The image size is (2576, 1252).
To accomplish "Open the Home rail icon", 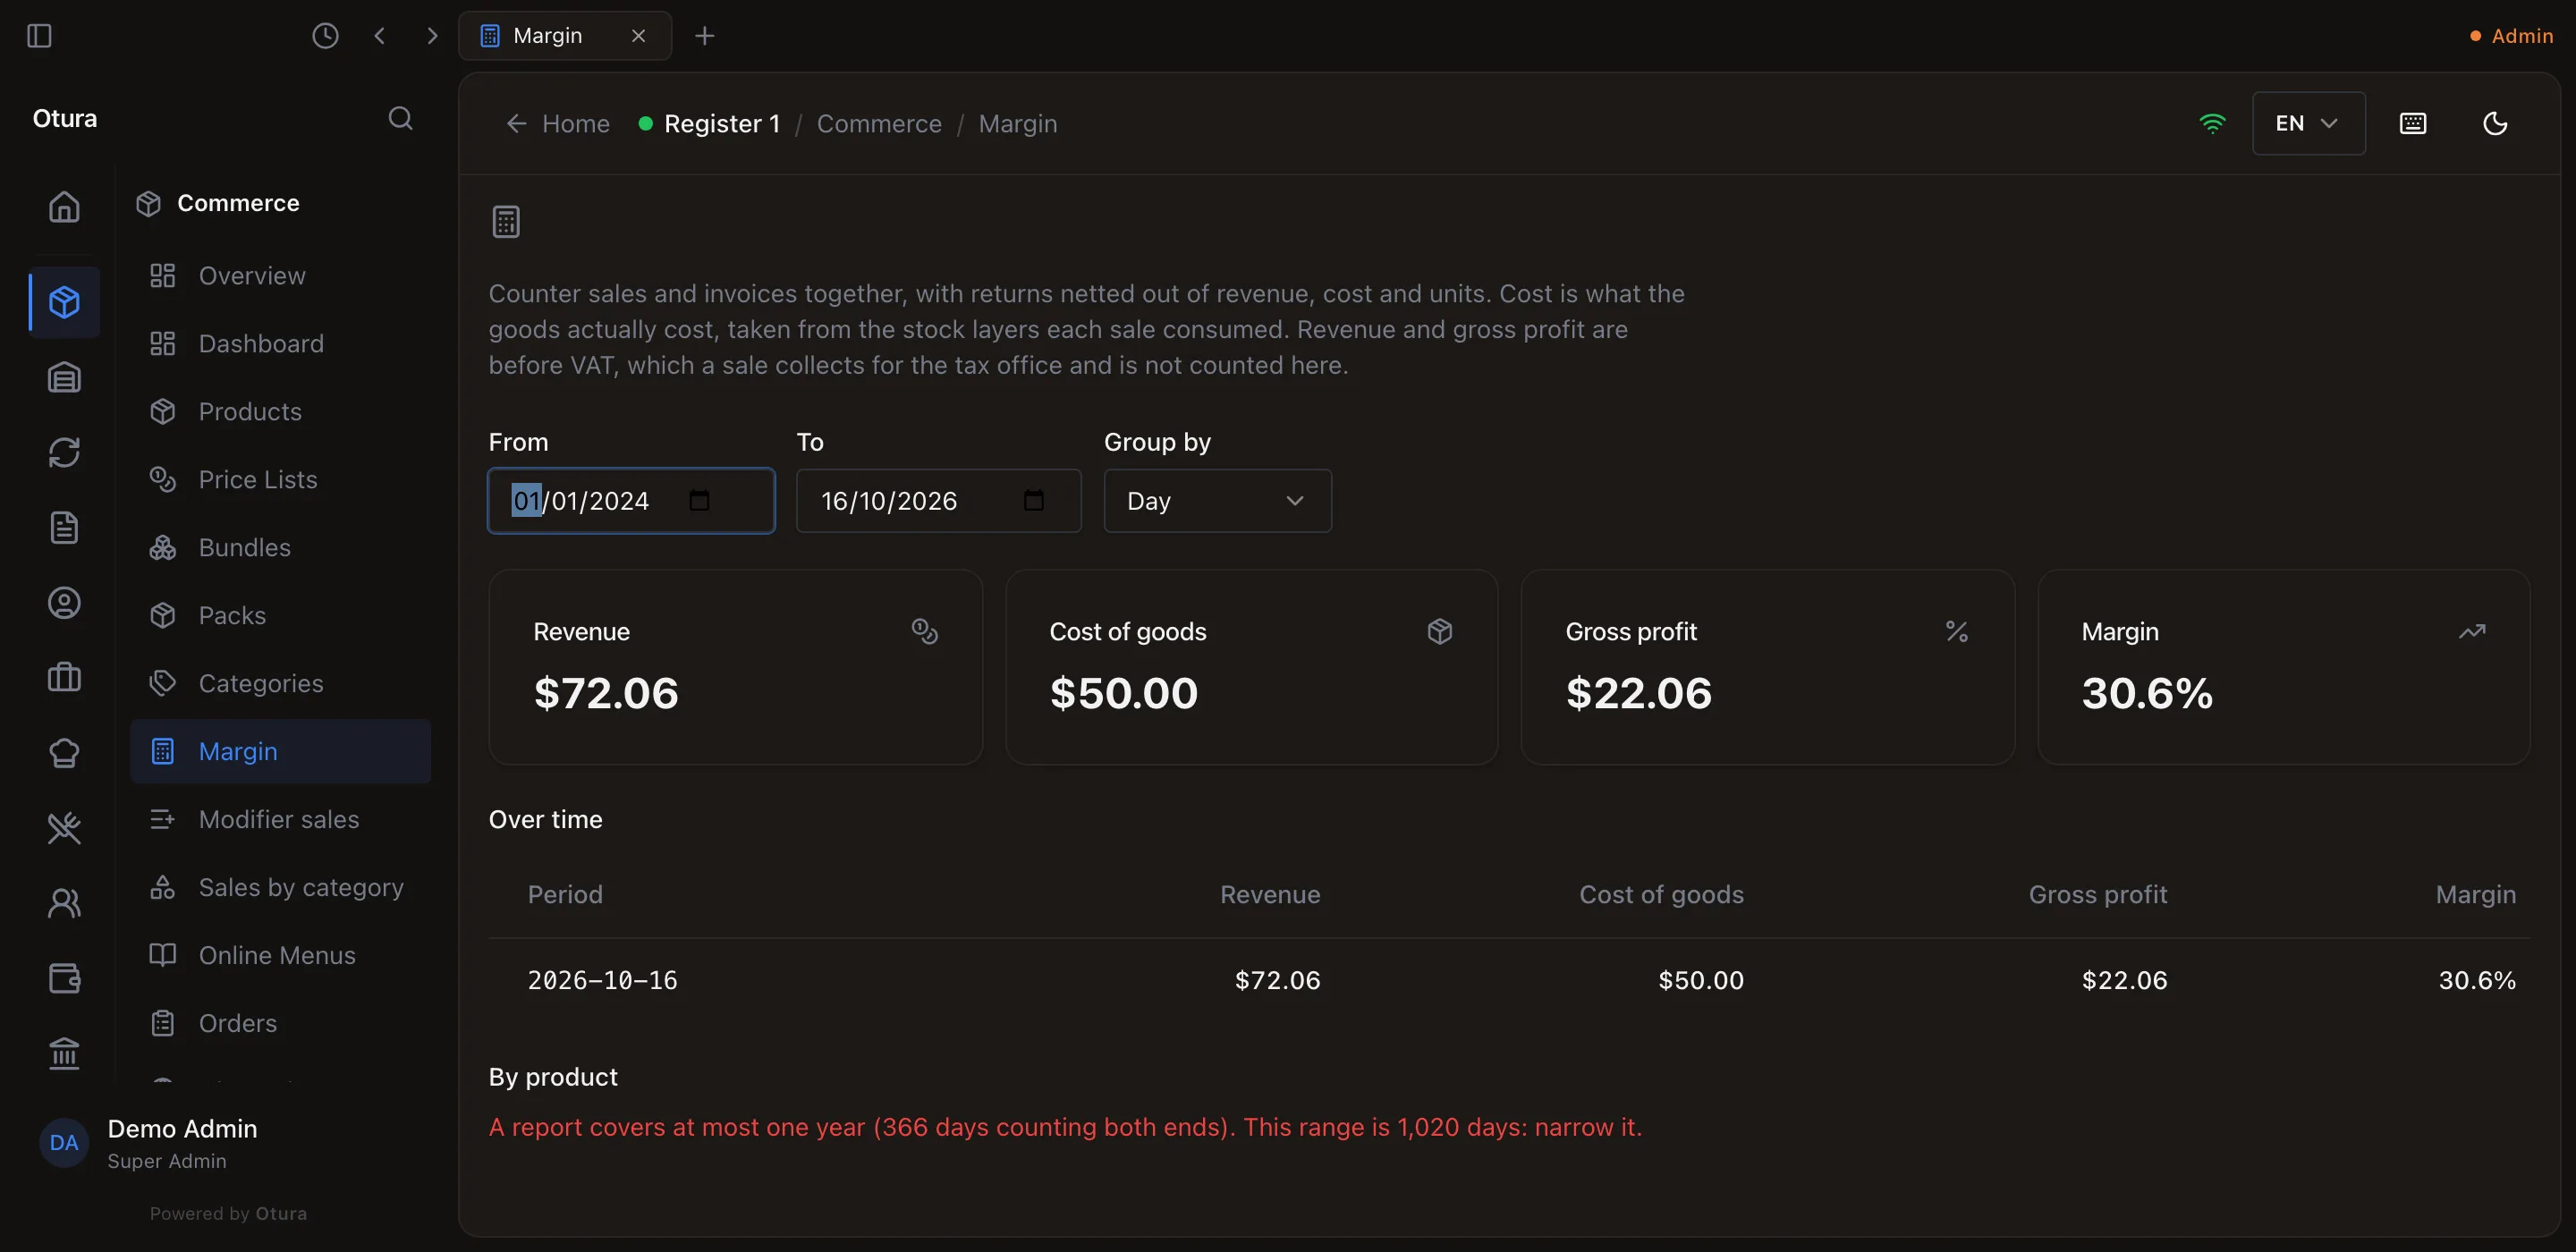I will point(64,207).
